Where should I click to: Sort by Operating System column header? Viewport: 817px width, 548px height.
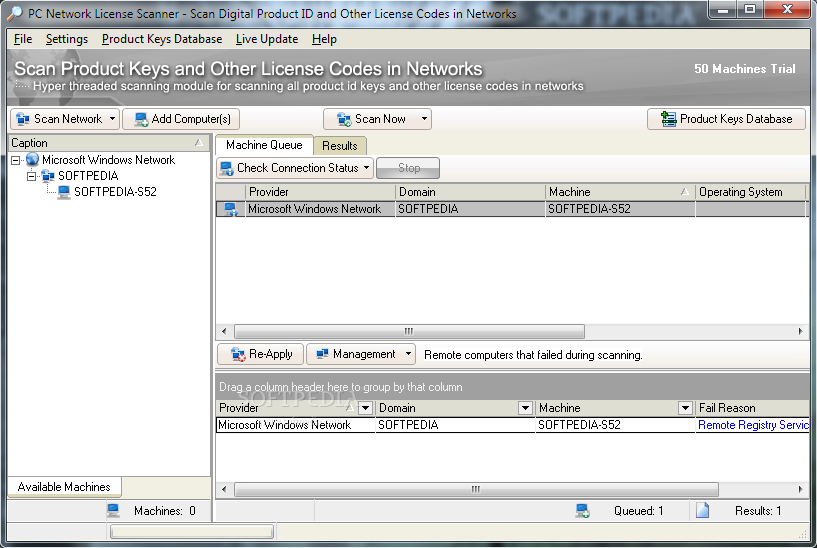click(751, 192)
